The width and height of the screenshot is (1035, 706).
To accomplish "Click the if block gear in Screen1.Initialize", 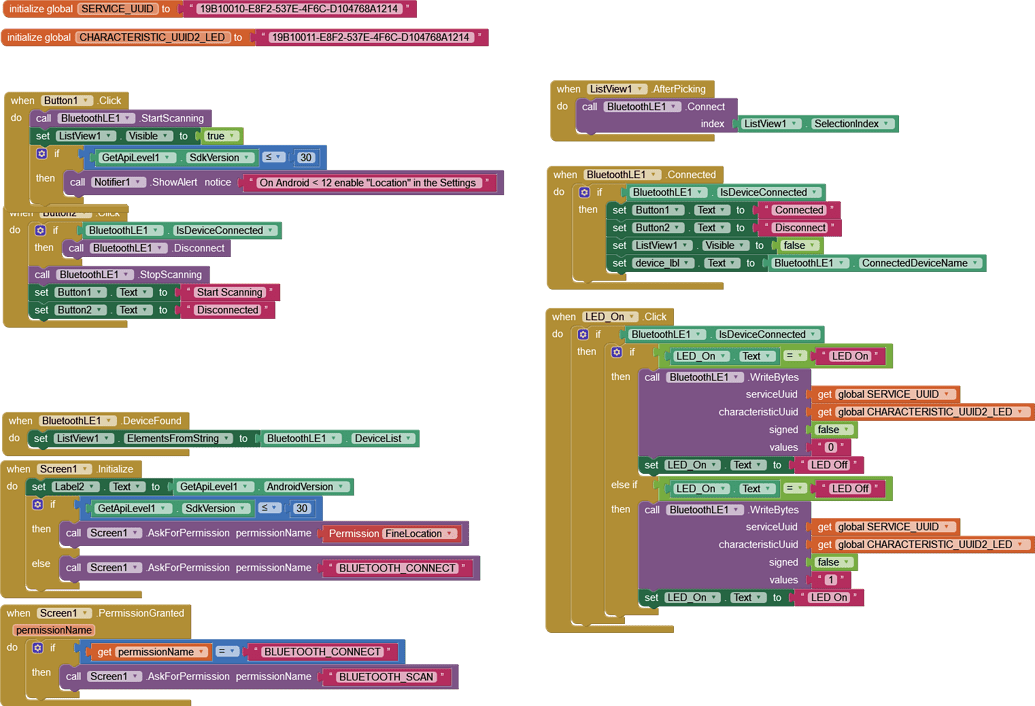I will 37,505.
